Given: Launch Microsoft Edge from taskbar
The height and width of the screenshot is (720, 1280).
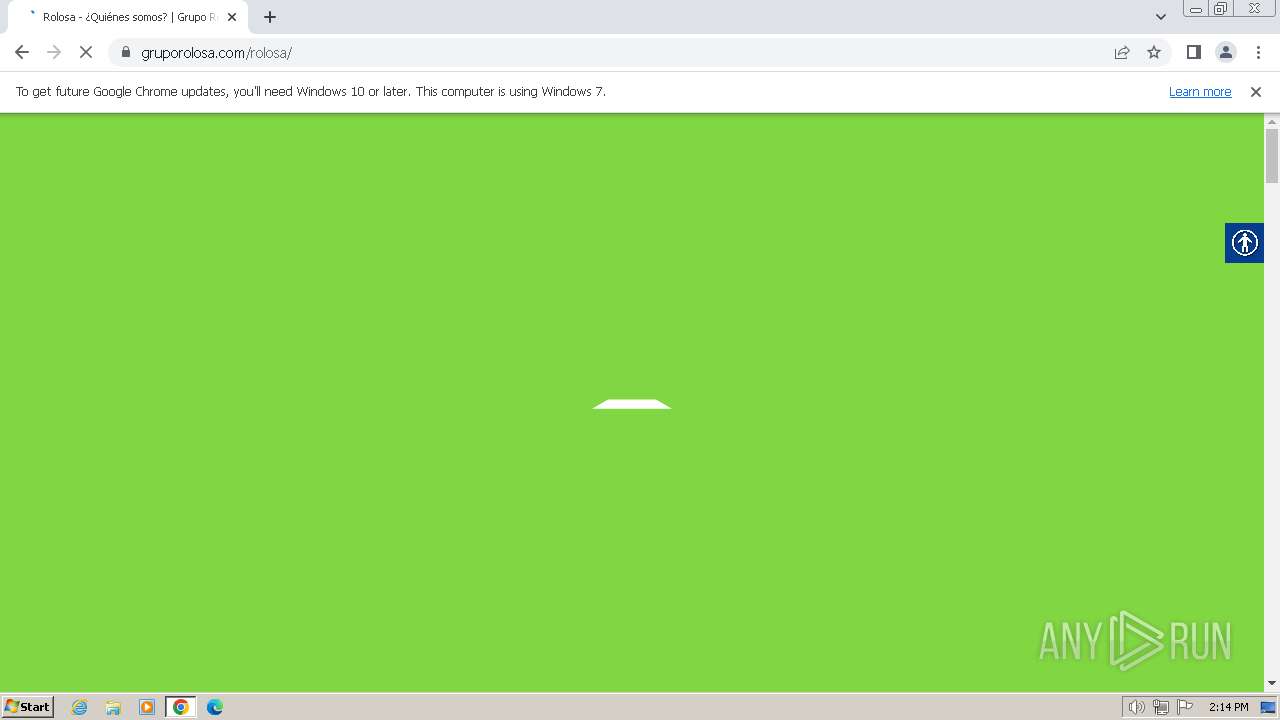Looking at the screenshot, I should point(215,707).
